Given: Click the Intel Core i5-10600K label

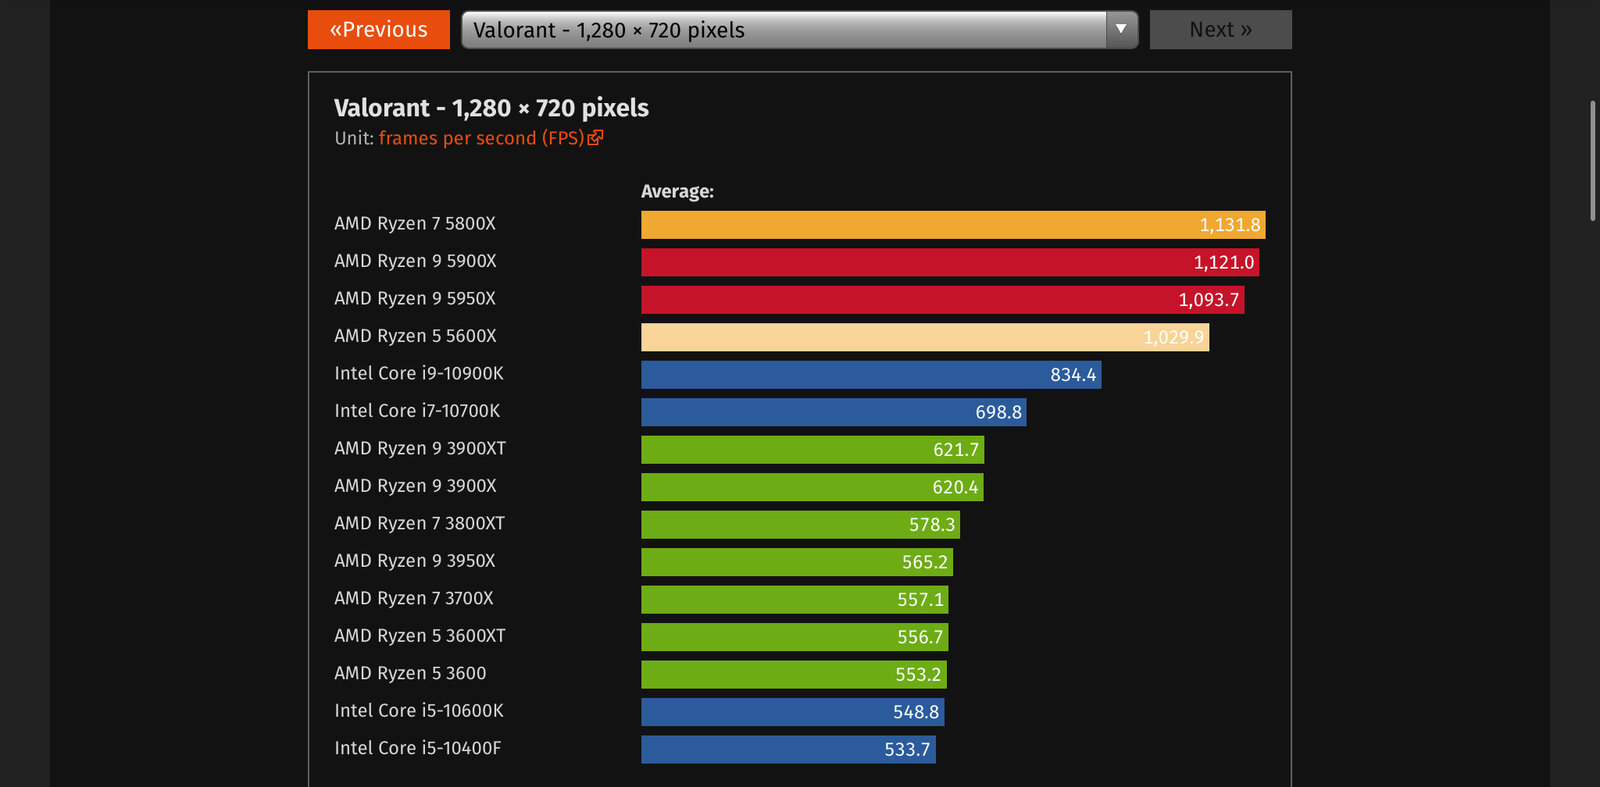Looking at the screenshot, I should point(419,711).
